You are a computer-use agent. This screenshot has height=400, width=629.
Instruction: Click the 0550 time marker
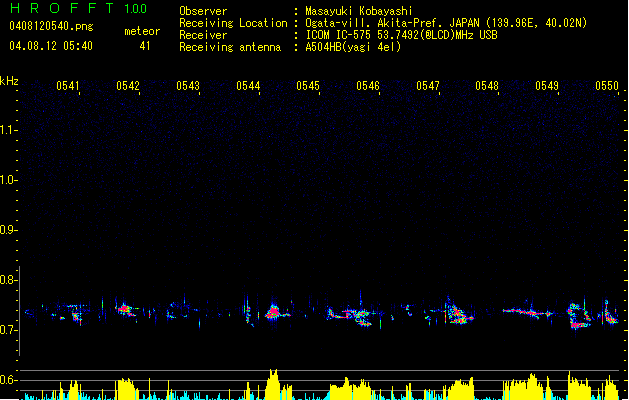tap(607, 86)
